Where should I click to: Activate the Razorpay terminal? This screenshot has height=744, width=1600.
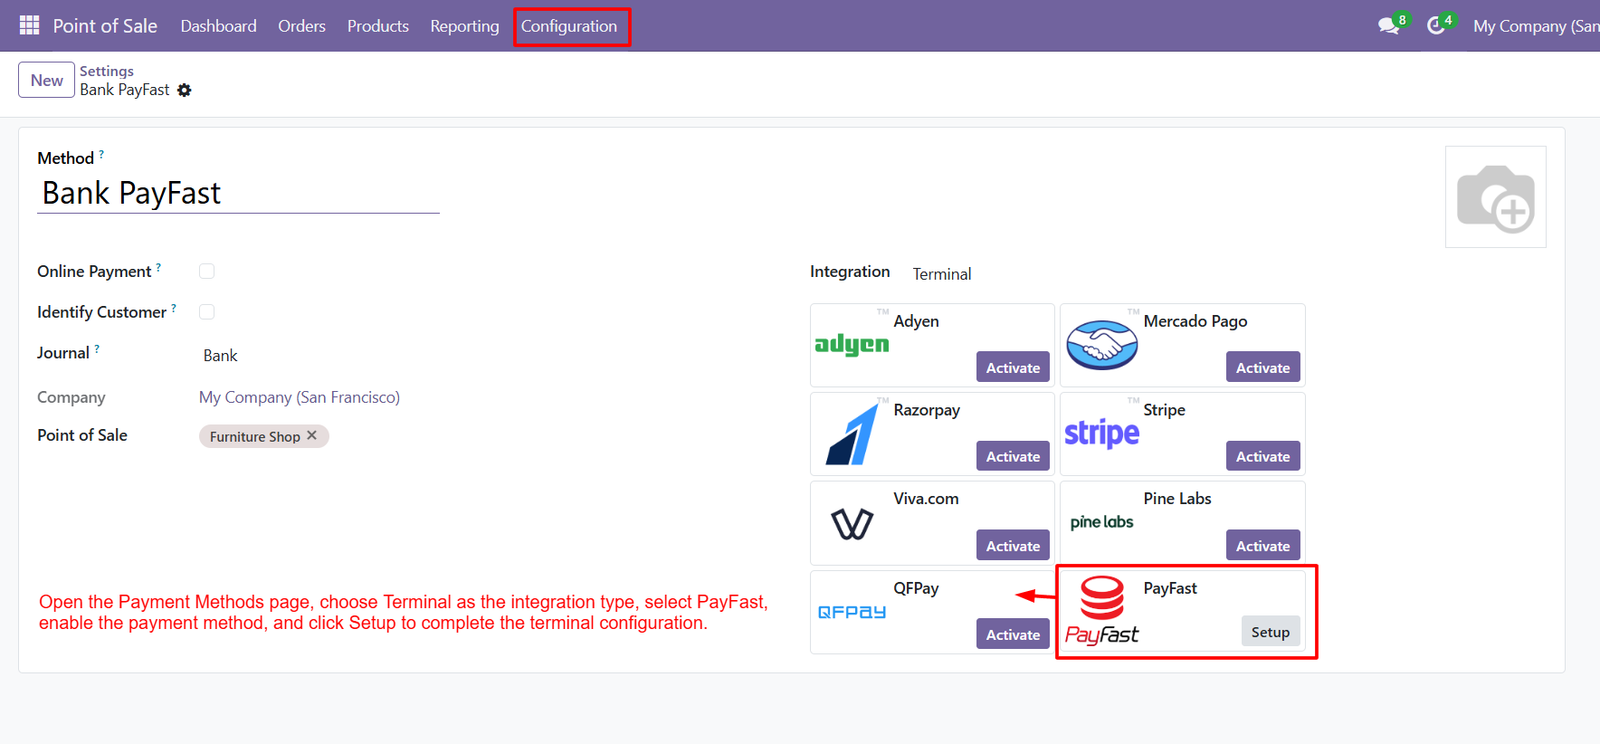point(1013,456)
